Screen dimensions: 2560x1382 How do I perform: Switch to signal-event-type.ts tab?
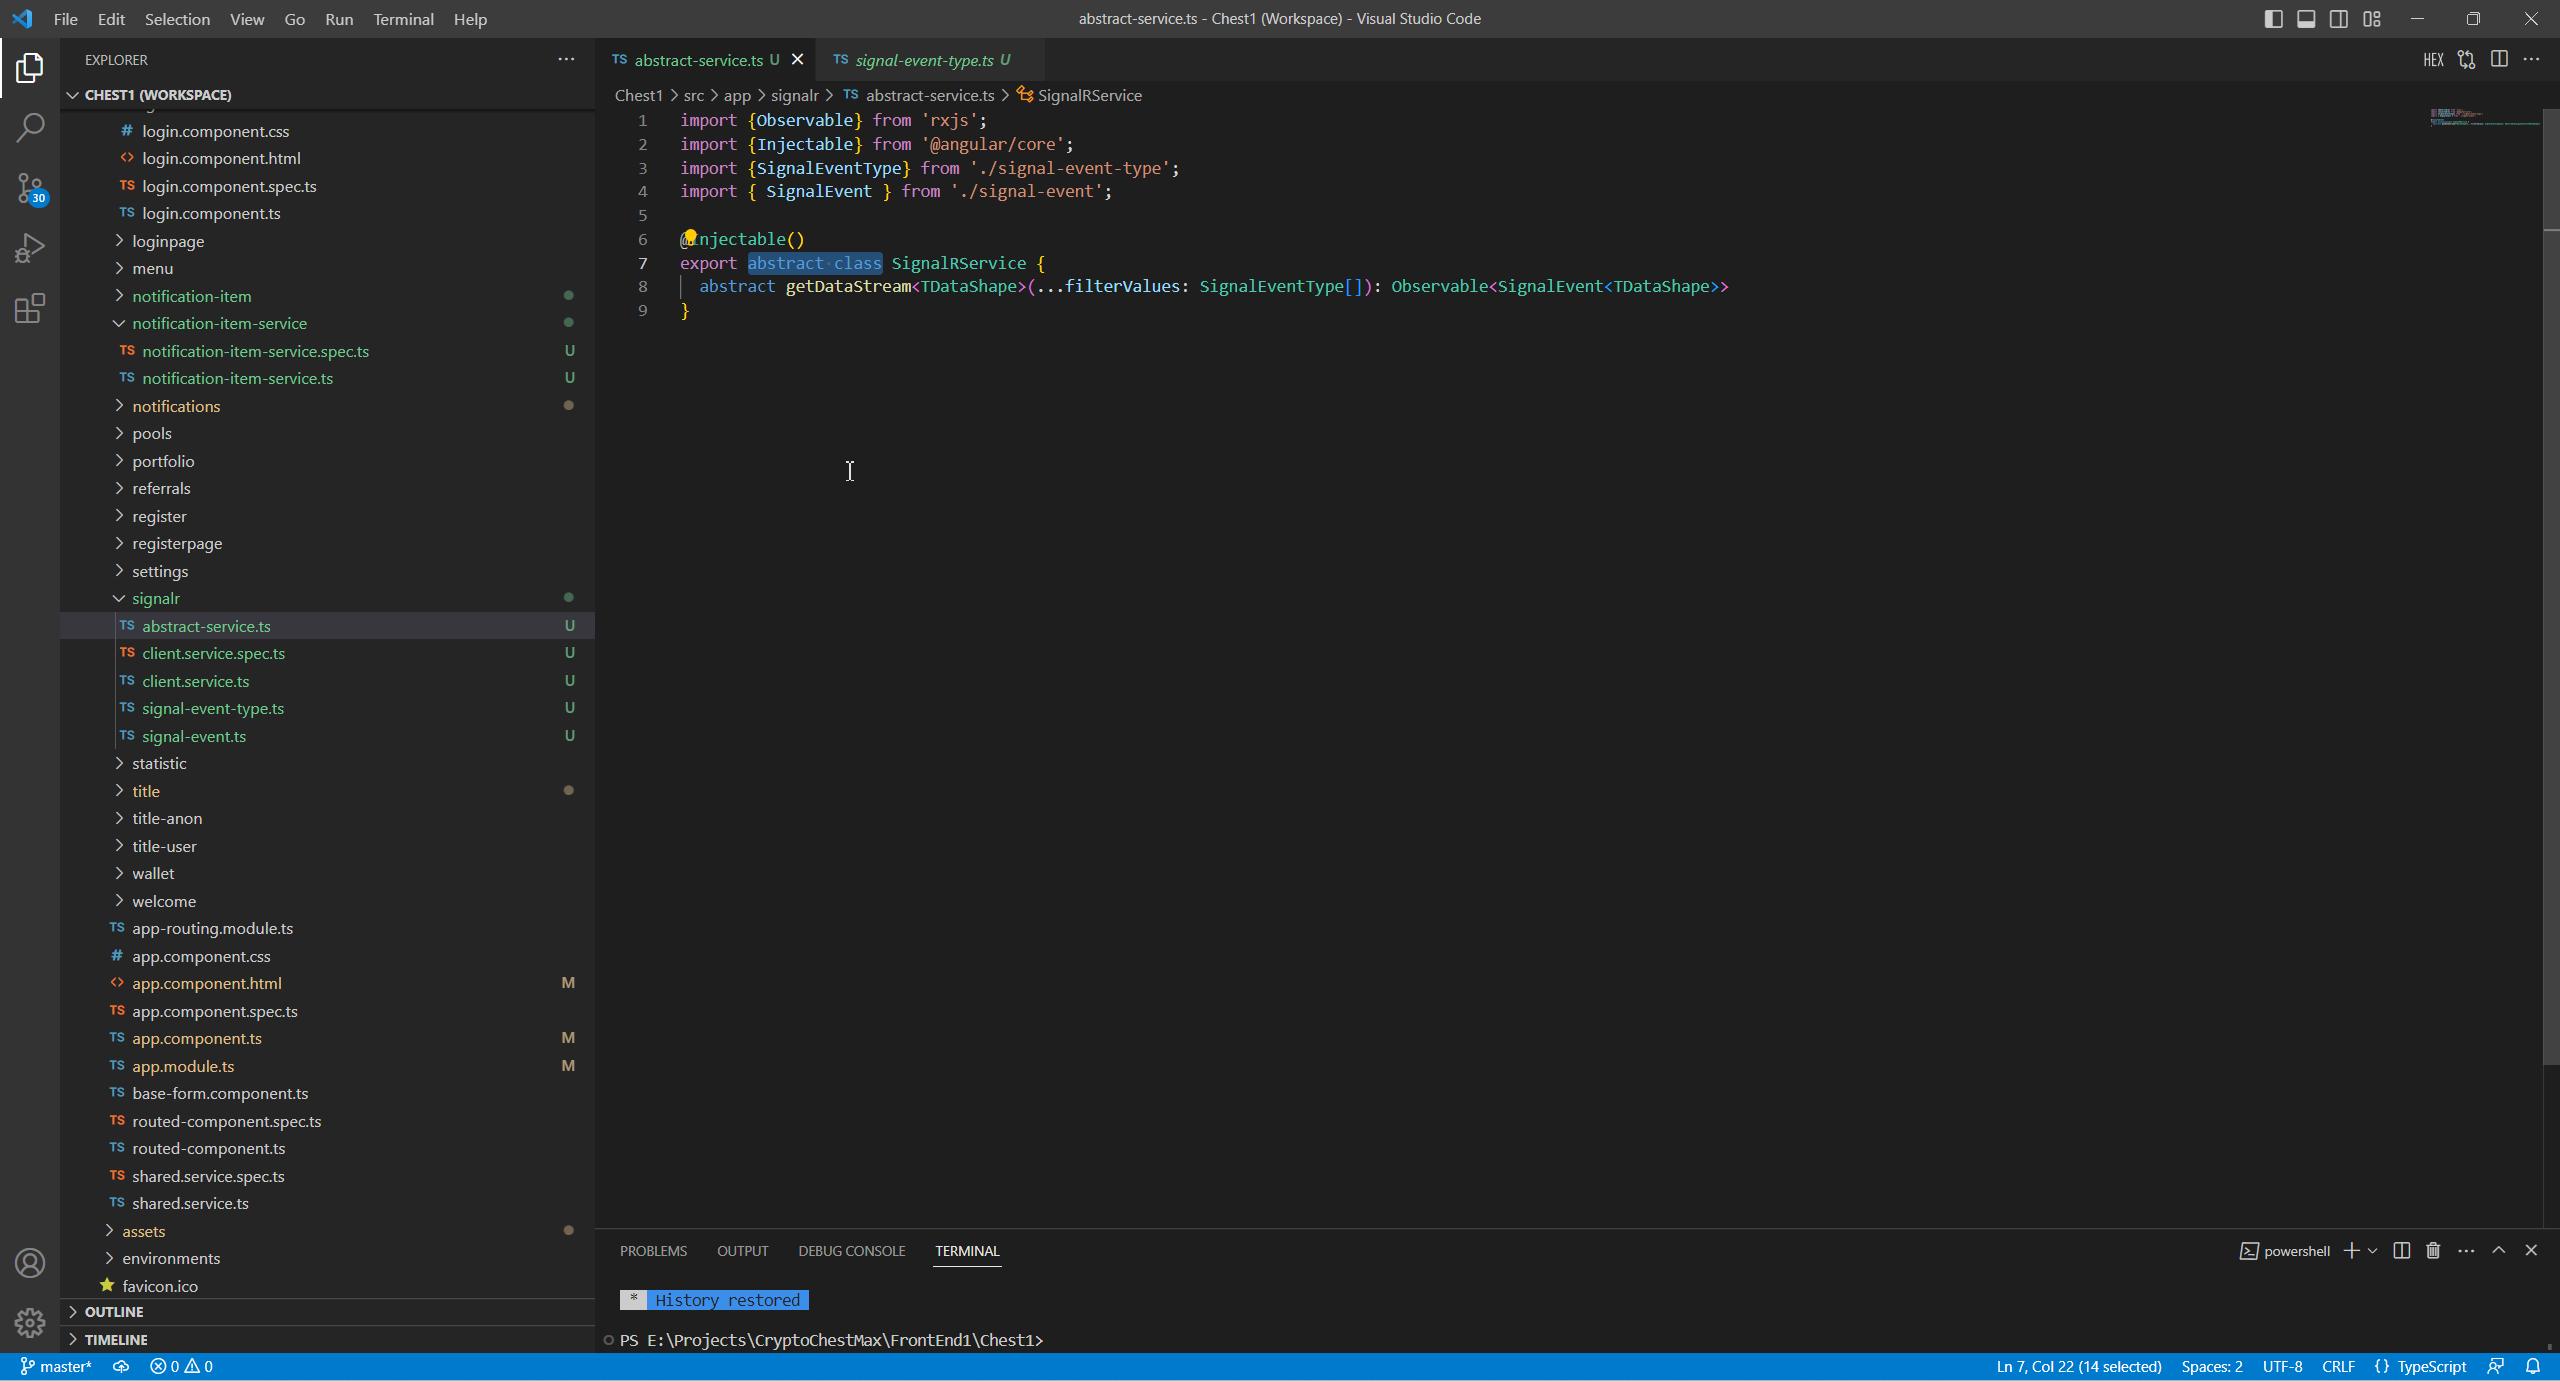pyautogui.click(x=923, y=60)
